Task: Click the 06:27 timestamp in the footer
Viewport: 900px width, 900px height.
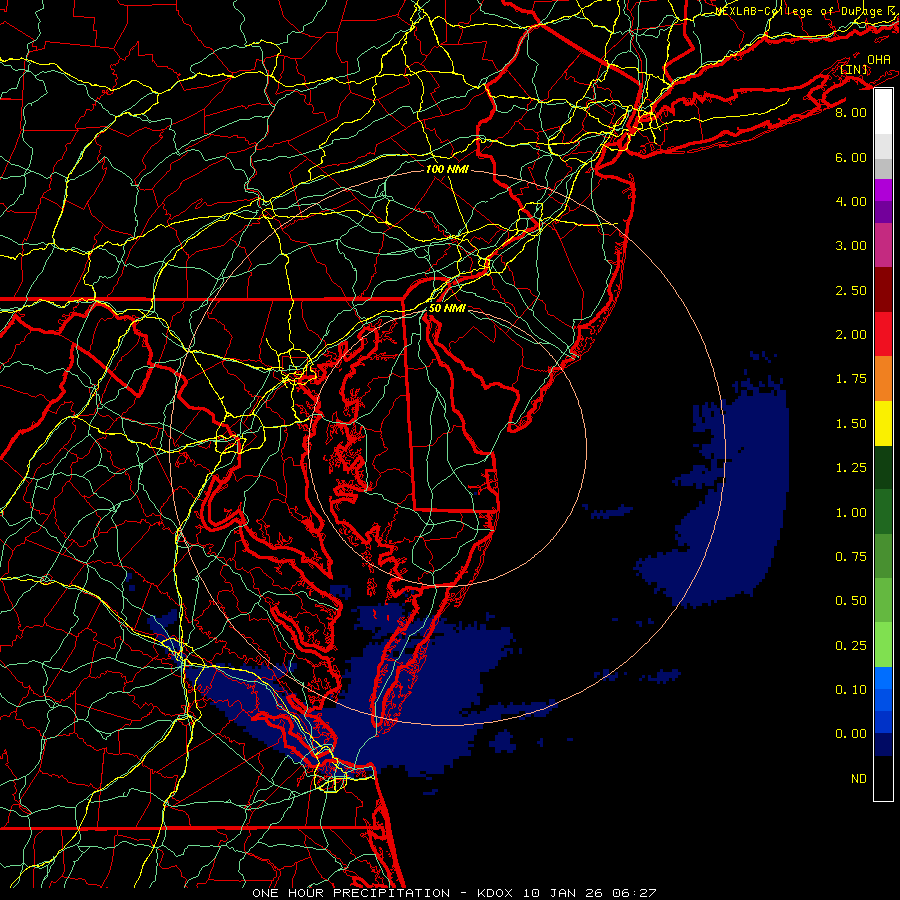Action: tap(634, 893)
